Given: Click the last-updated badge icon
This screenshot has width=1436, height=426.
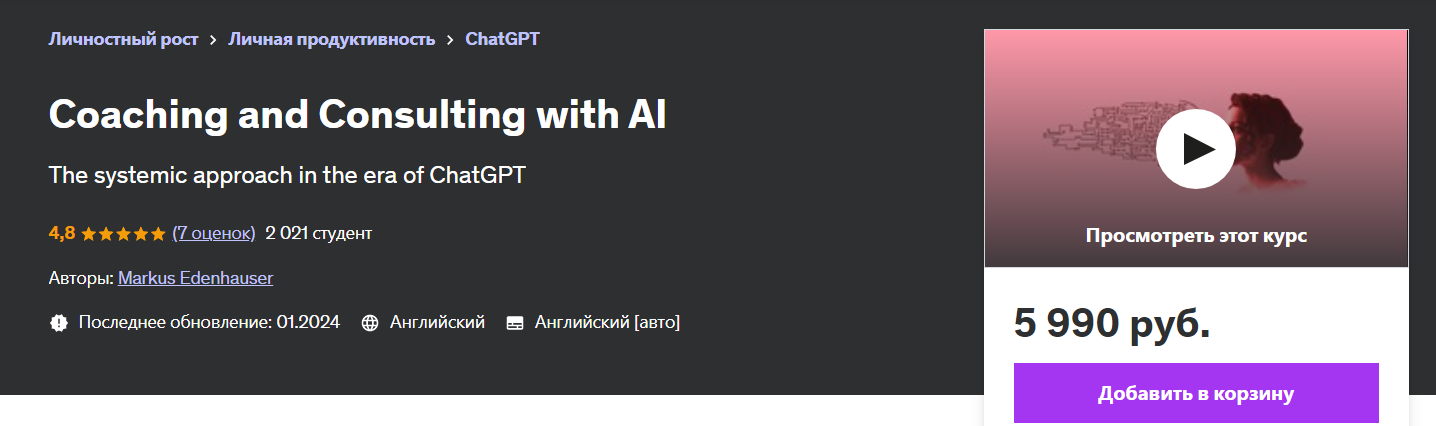Looking at the screenshot, I should pos(58,323).
